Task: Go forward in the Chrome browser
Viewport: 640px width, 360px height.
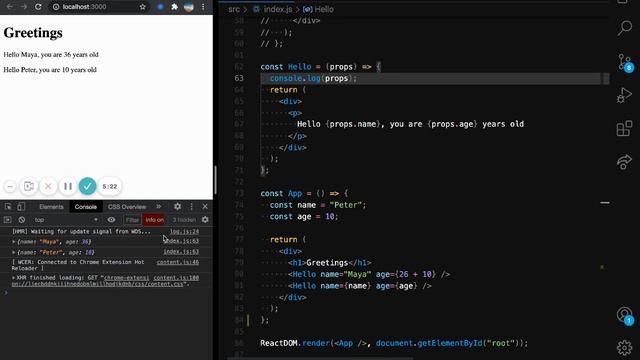Action: point(24,7)
